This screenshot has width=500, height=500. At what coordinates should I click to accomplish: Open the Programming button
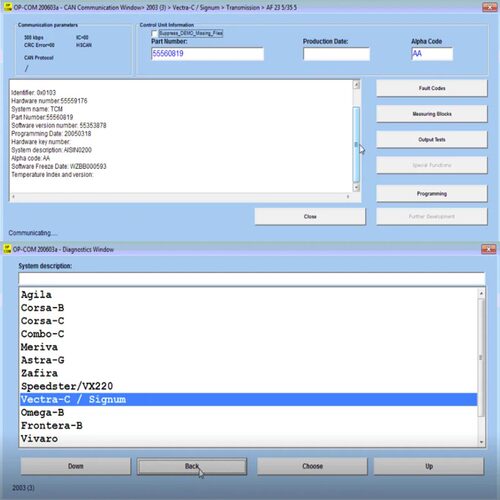[432, 194]
